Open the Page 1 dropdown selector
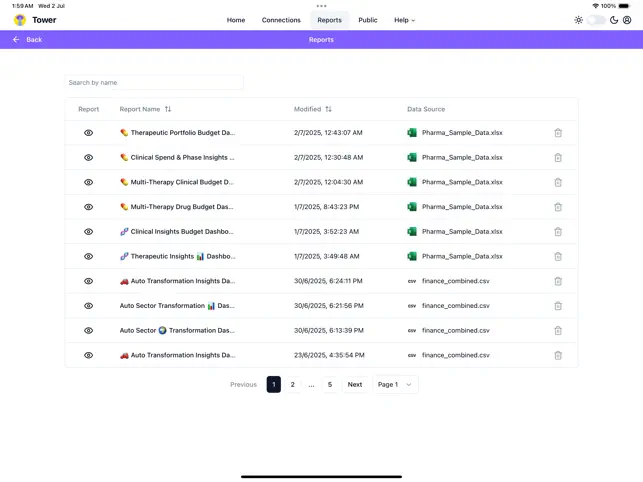Screen dimensions: 643x482 coord(395,384)
